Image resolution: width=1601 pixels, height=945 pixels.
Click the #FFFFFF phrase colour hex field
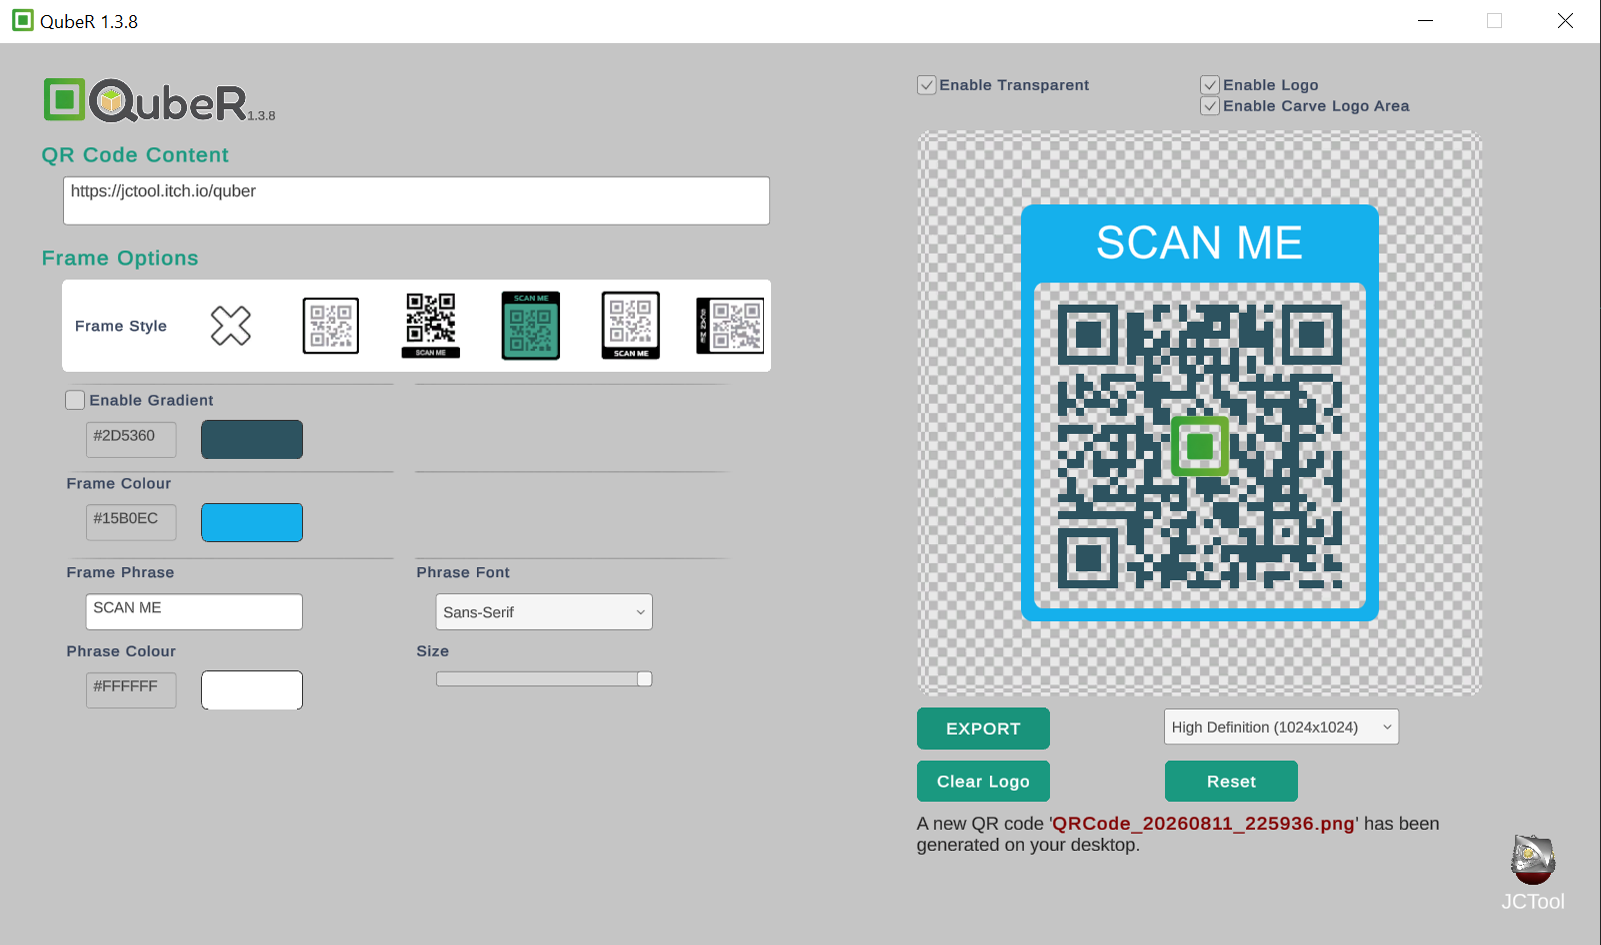pyautogui.click(x=131, y=690)
